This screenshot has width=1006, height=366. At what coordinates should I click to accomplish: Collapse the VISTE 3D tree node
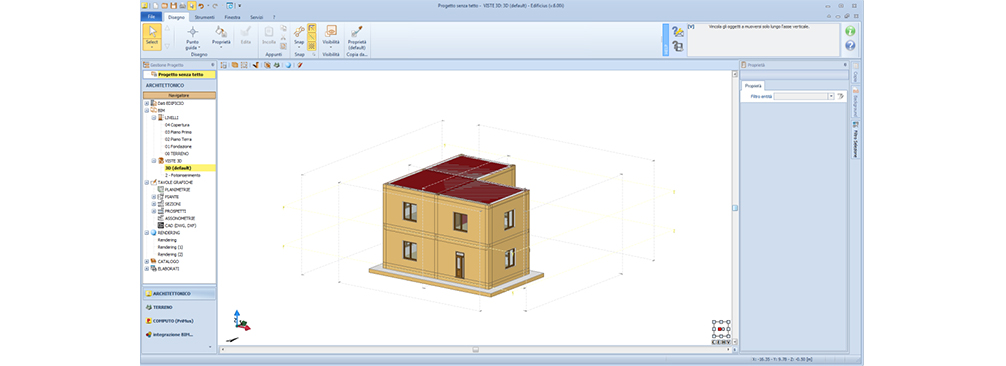(153, 161)
